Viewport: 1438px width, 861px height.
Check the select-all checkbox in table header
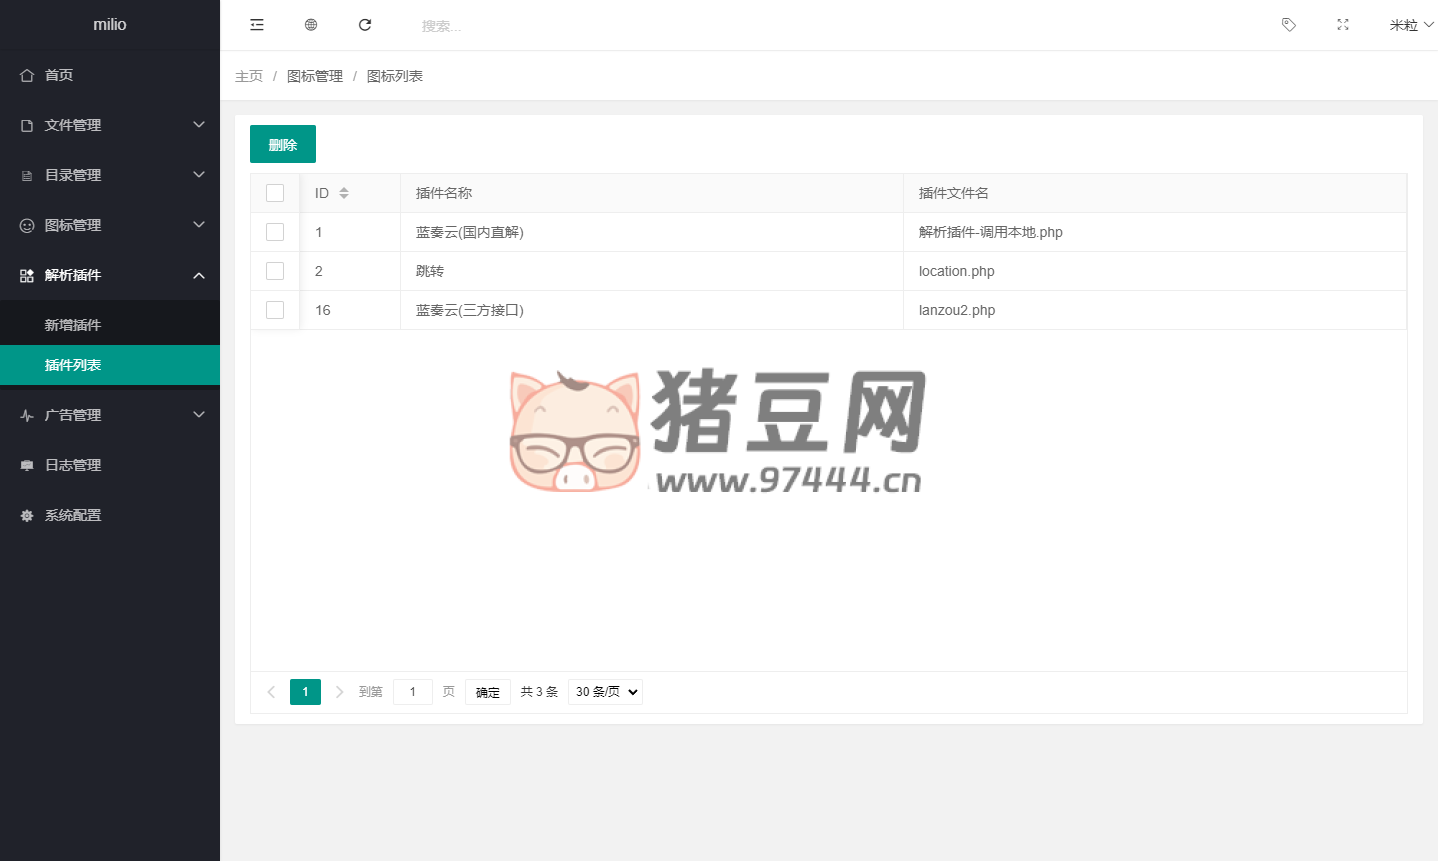(x=275, y=193)
